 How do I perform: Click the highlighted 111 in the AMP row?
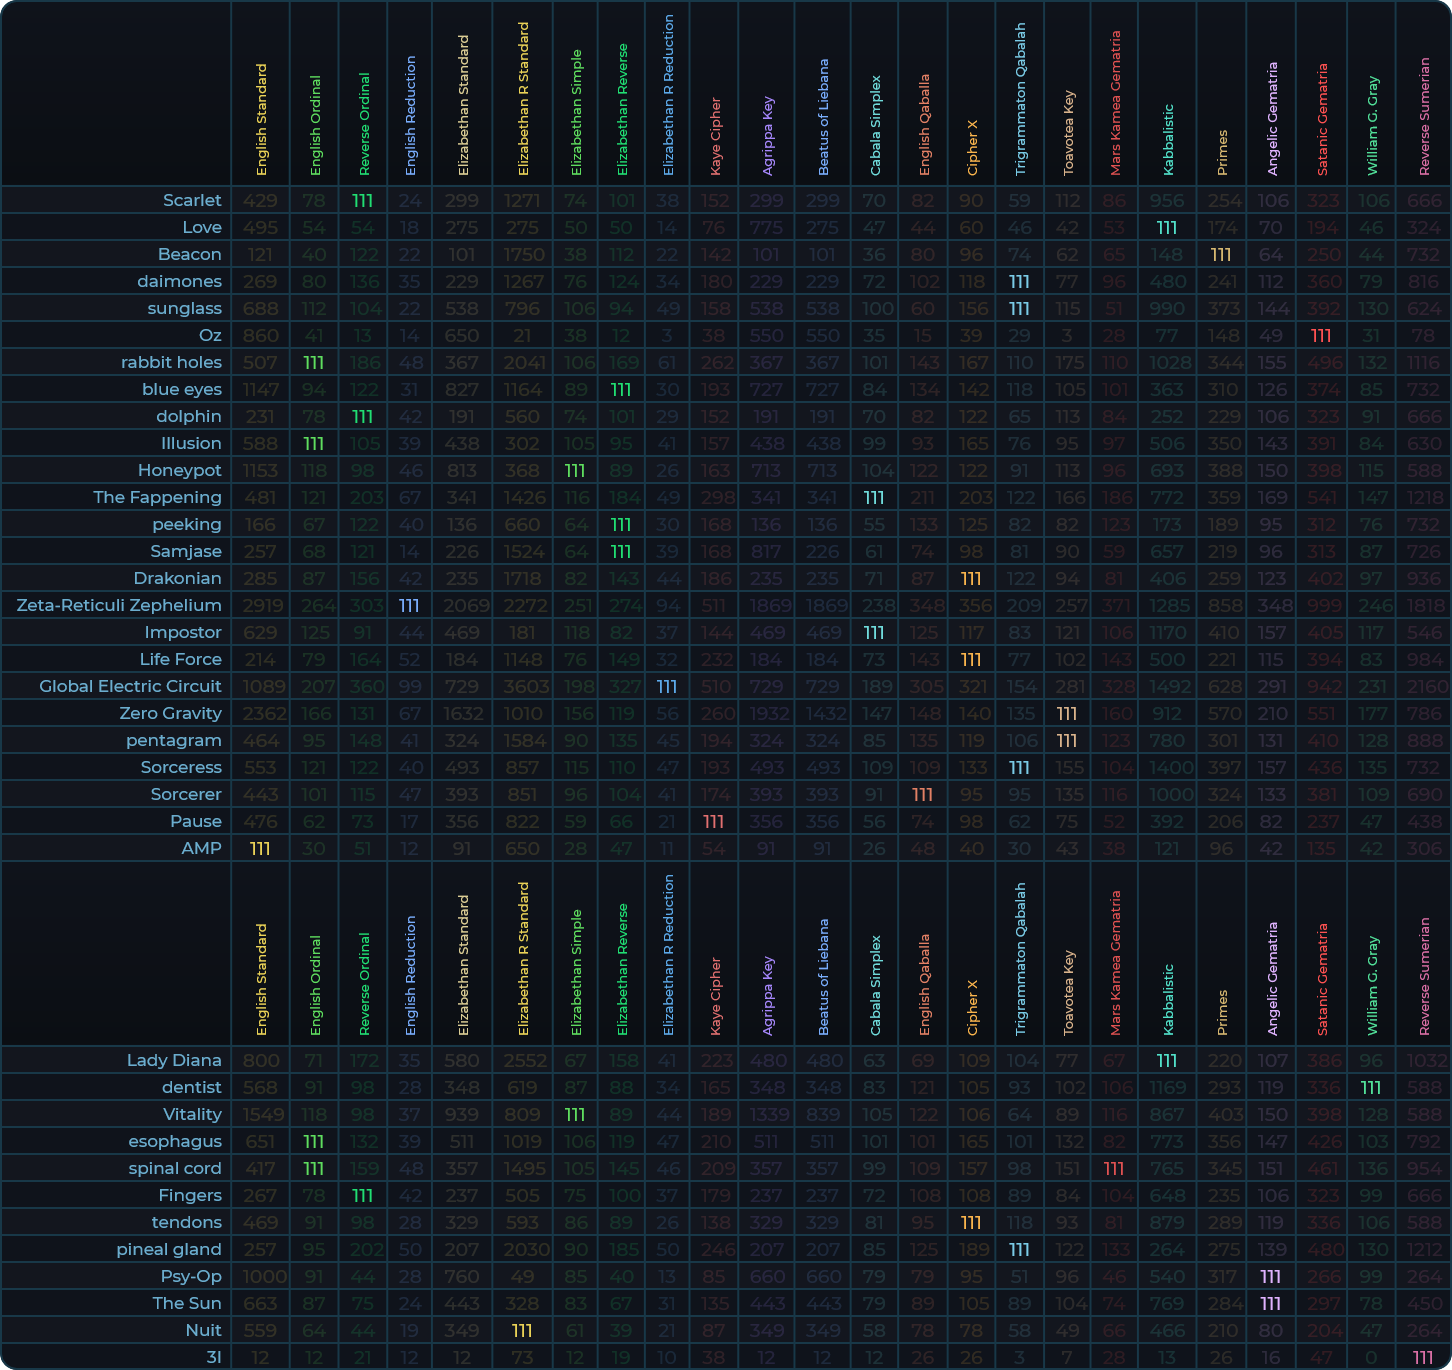point(260,848)
